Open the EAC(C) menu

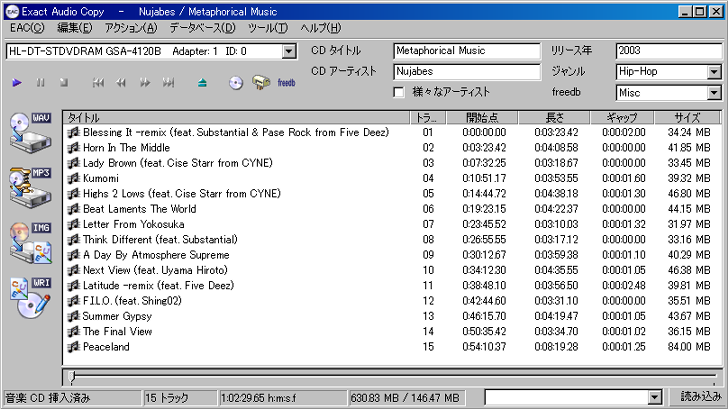27,28
